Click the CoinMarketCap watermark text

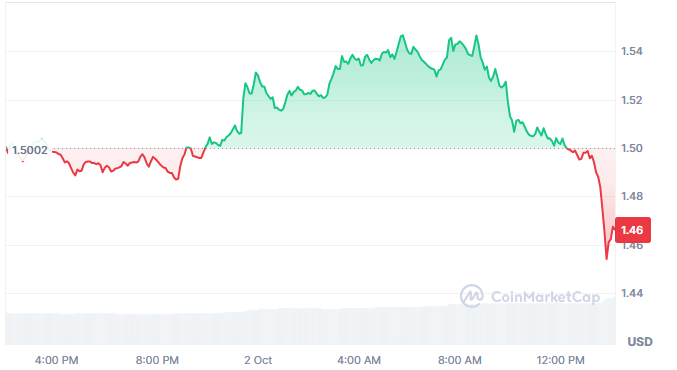545,297
